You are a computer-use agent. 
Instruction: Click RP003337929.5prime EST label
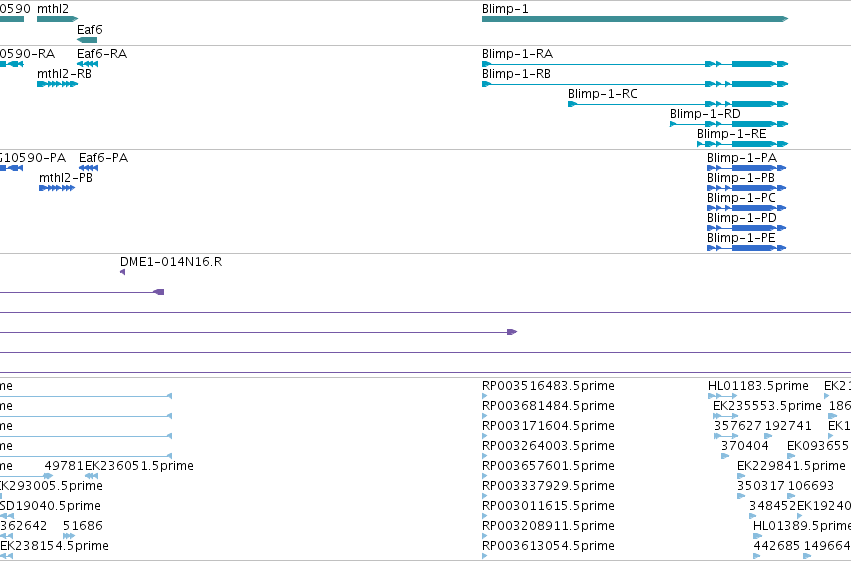[548, 486]
